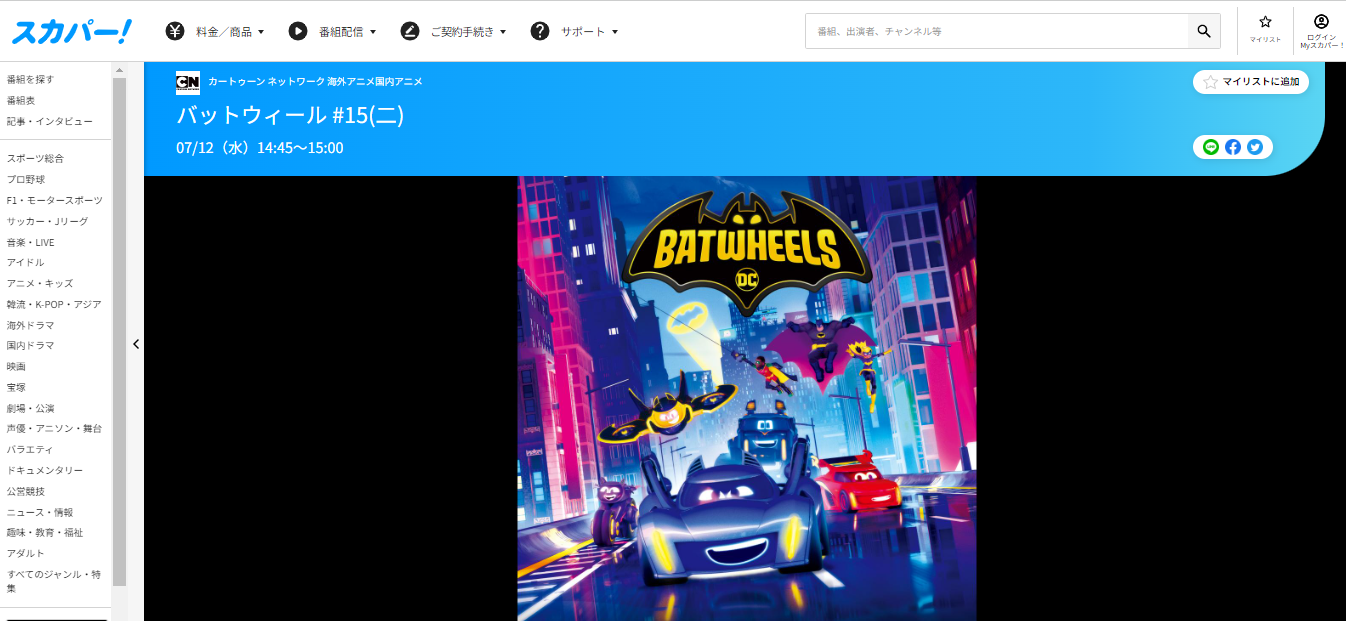Open マイリスト star icon in header
Viewport: 1346px width, 621px height.
tap(1265, 28)
